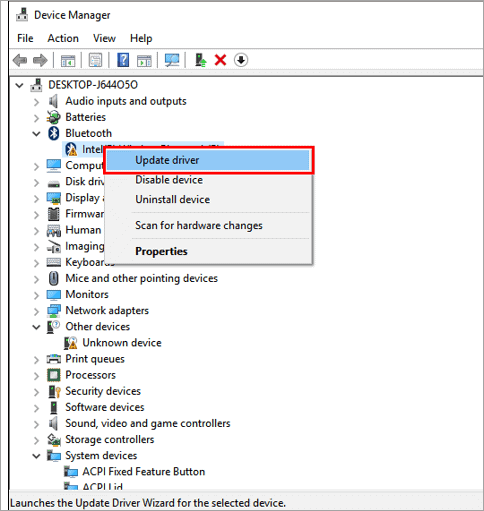Click the Processors chip icon
The height and width of the screenshot is (511, 484).
point(54,375)
